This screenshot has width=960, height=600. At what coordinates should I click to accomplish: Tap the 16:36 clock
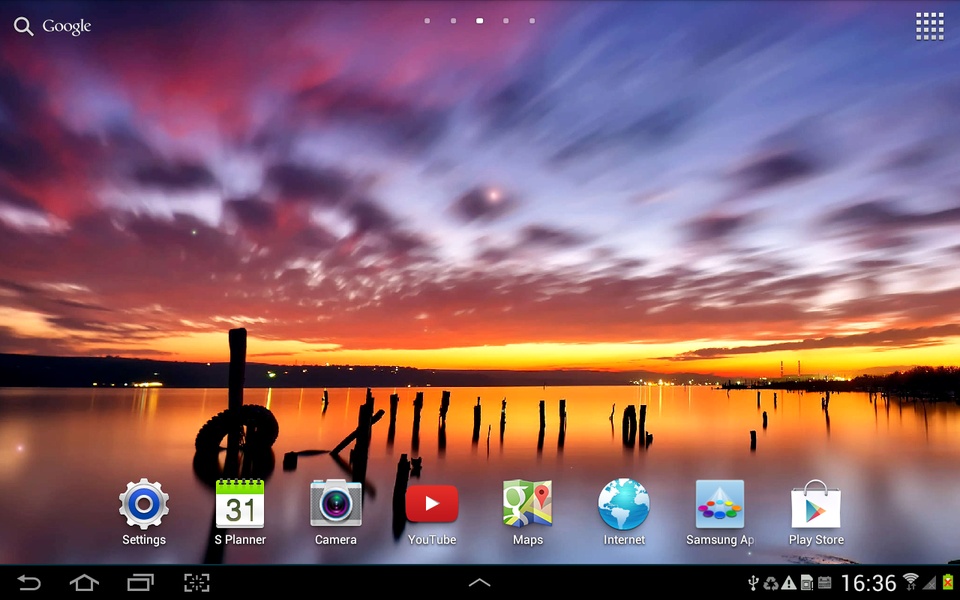click(868, 583)
